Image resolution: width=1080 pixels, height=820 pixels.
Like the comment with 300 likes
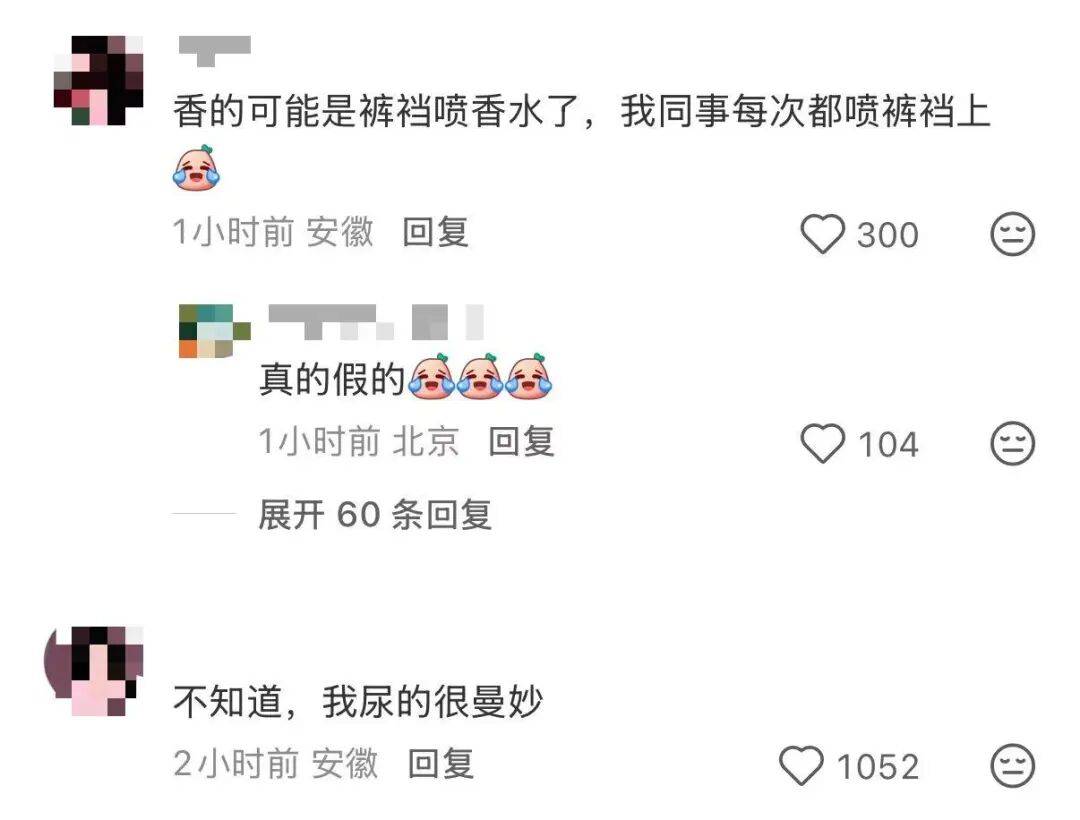[x=822, y=234]
